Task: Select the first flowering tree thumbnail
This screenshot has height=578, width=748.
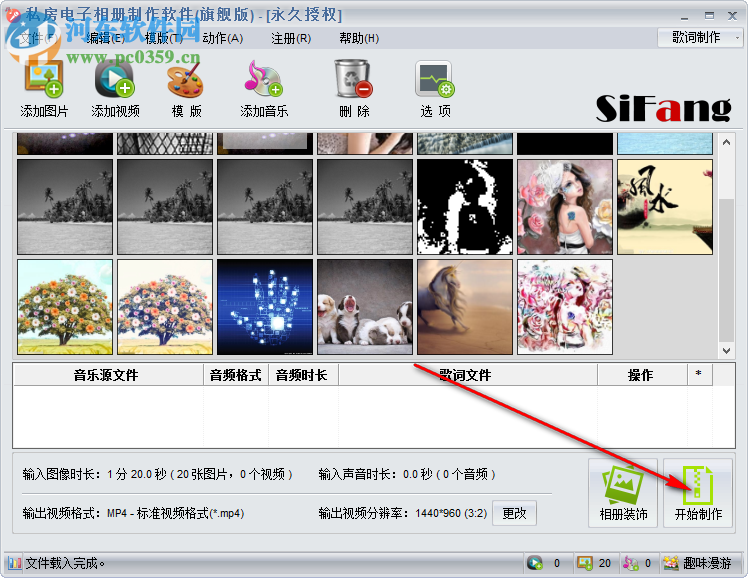Action: click(65, 307)
